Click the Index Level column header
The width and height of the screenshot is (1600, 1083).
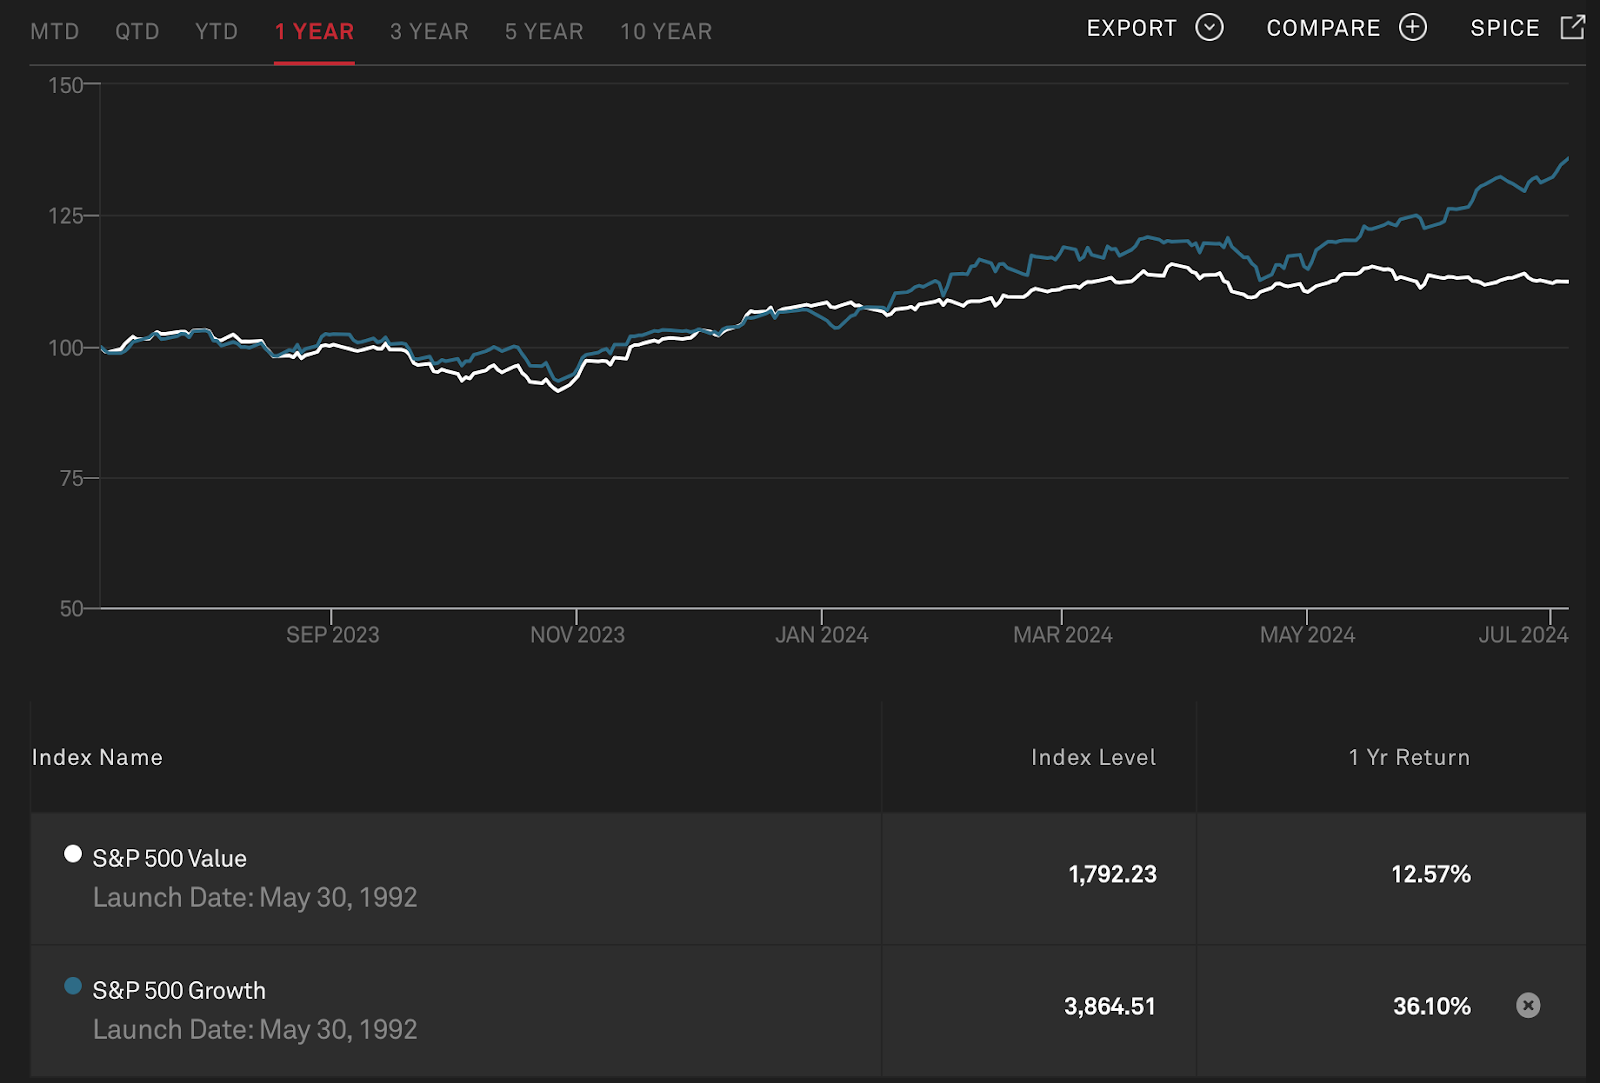pos(1094,757)
